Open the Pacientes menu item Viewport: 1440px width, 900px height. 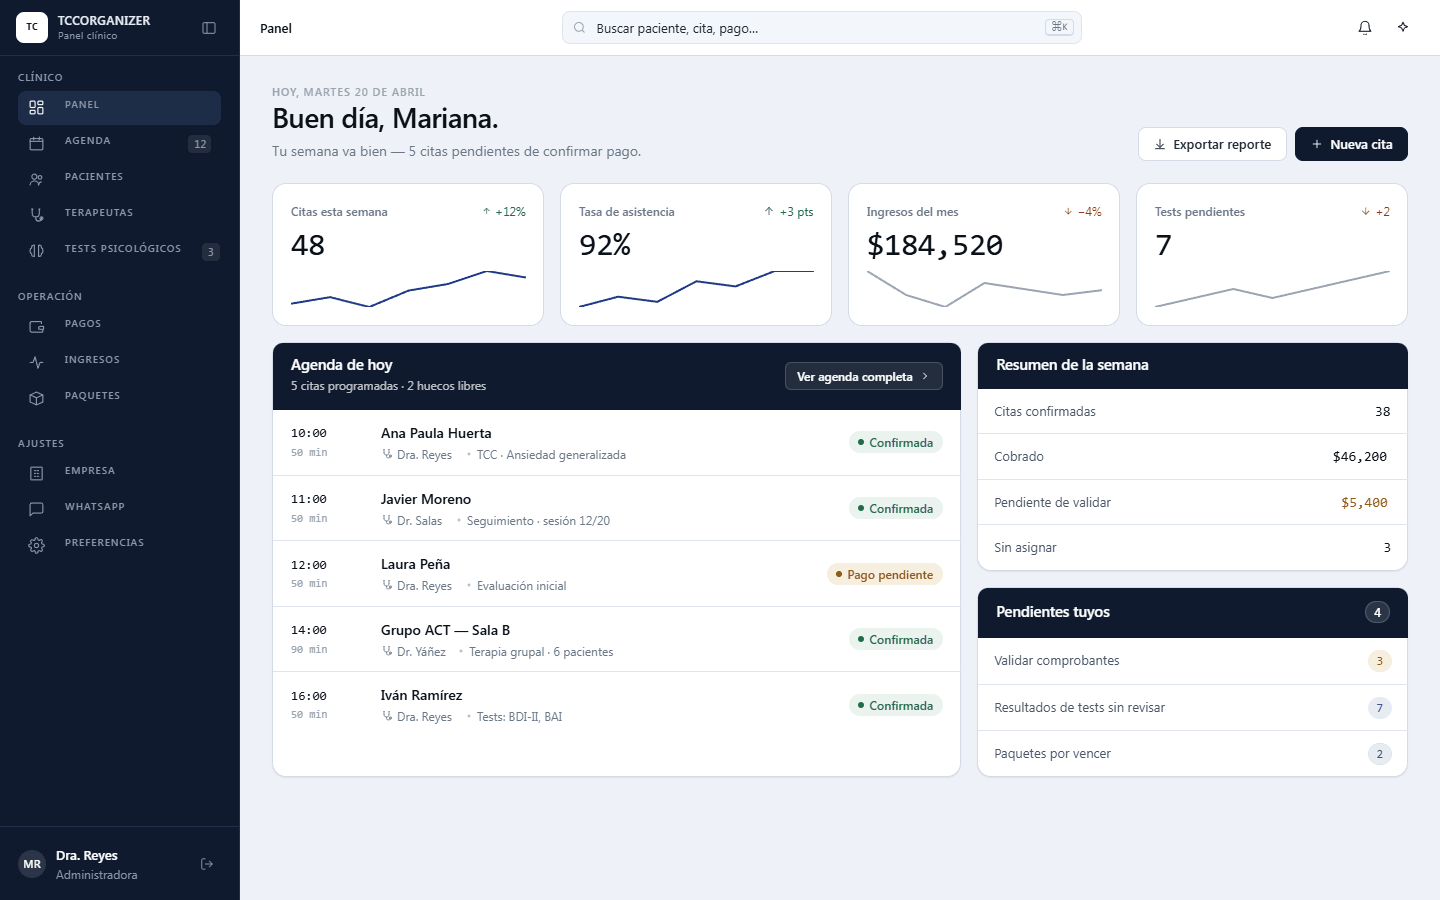click(x=119, y=179)
